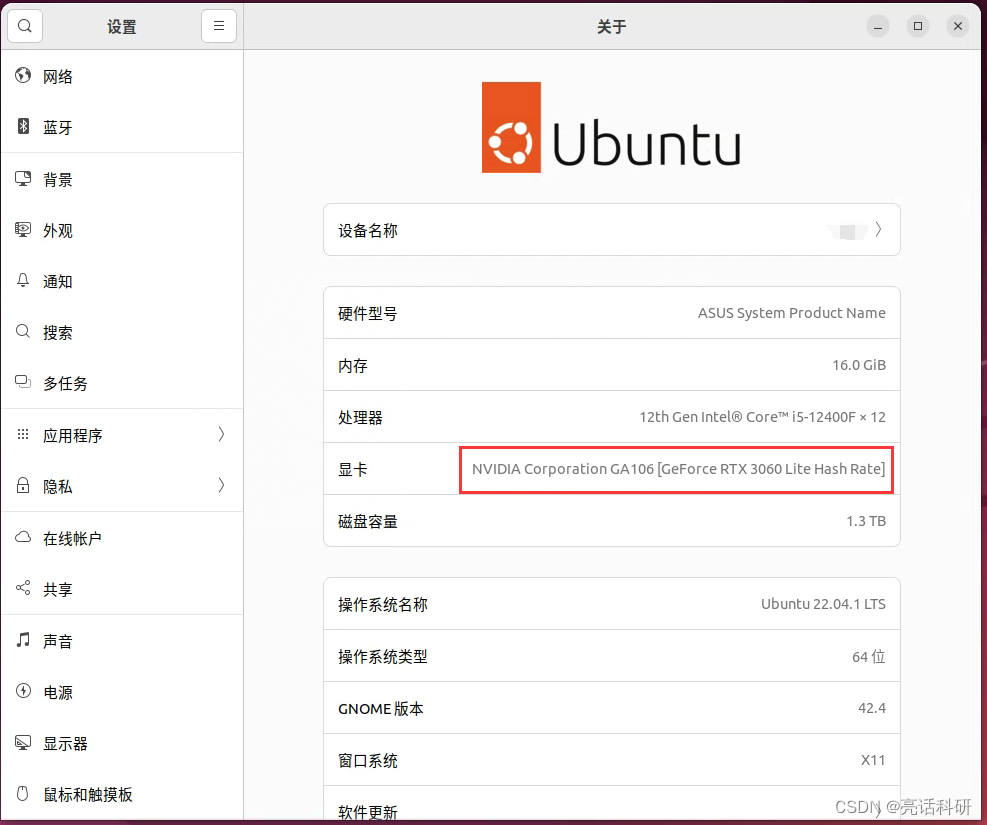Click the grid icon beside 应用程序

pyautogui.click(x=23, y=434)
